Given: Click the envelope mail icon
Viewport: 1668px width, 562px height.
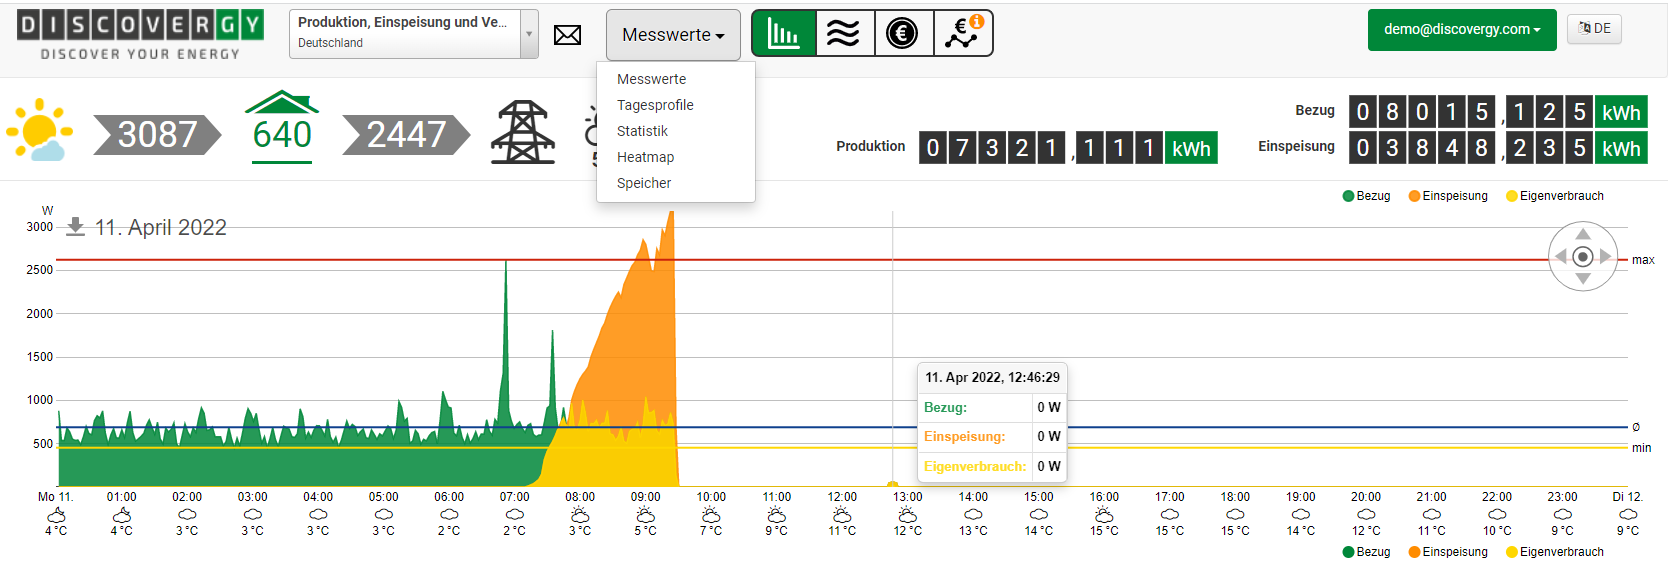Looking at the screenshot, I should (x=567, y=35).
